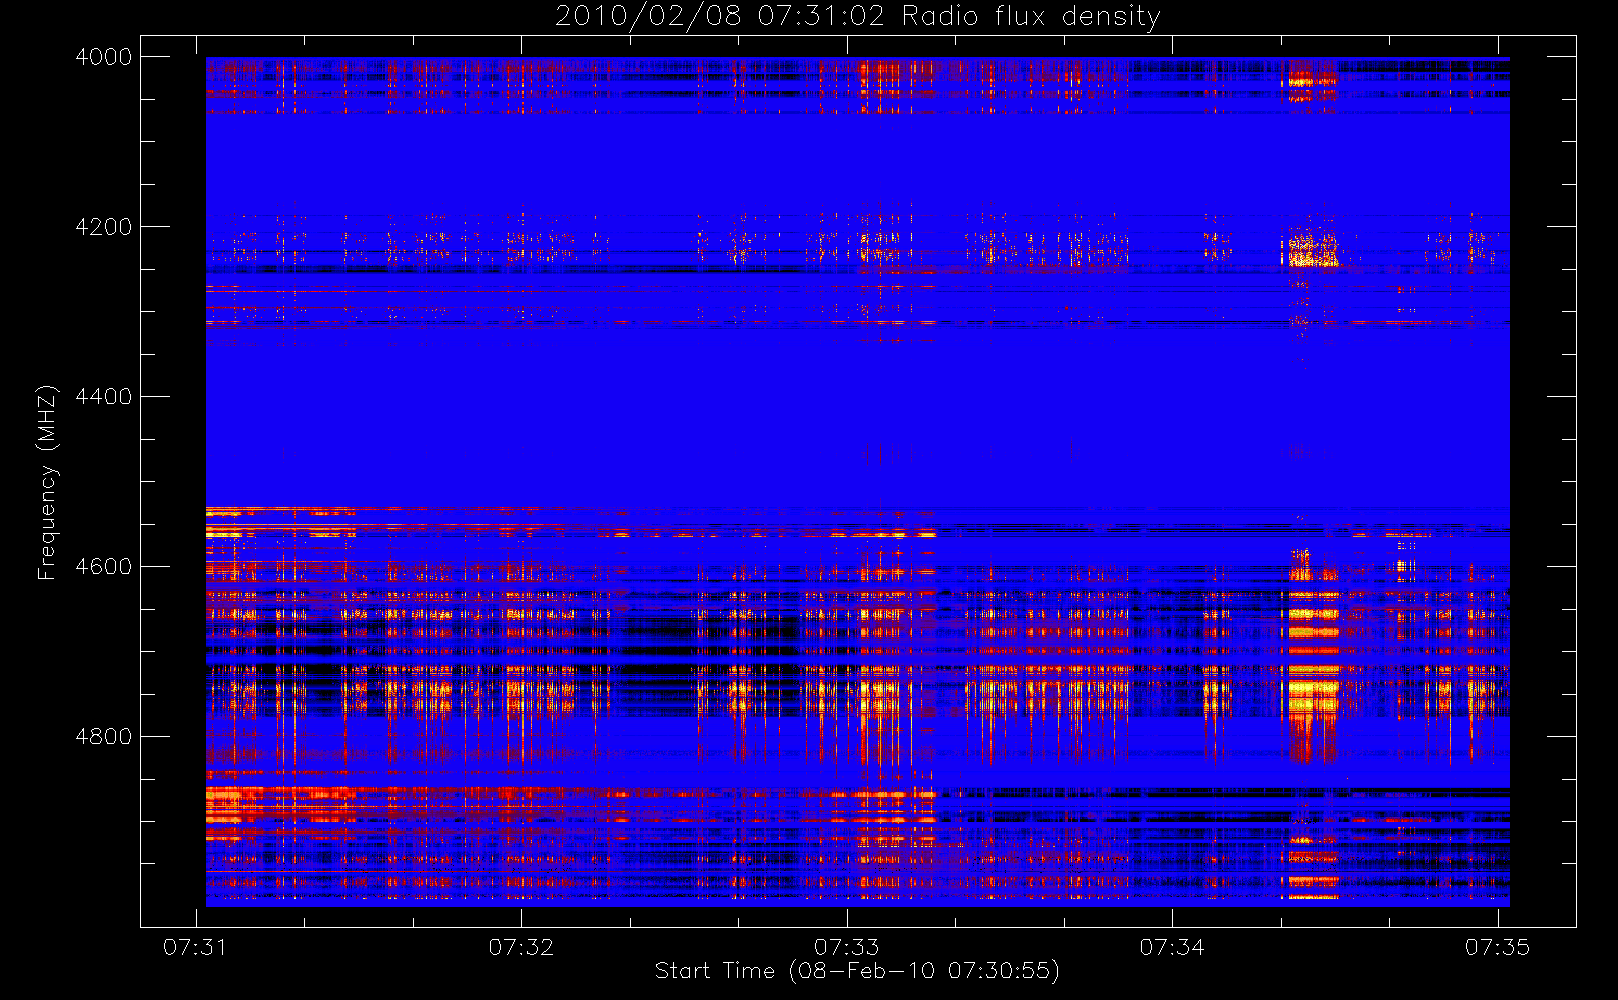The image size is (1618, 1000).
Task: Select the 4000 frequency tick label
Action: (x=104, y=57)
